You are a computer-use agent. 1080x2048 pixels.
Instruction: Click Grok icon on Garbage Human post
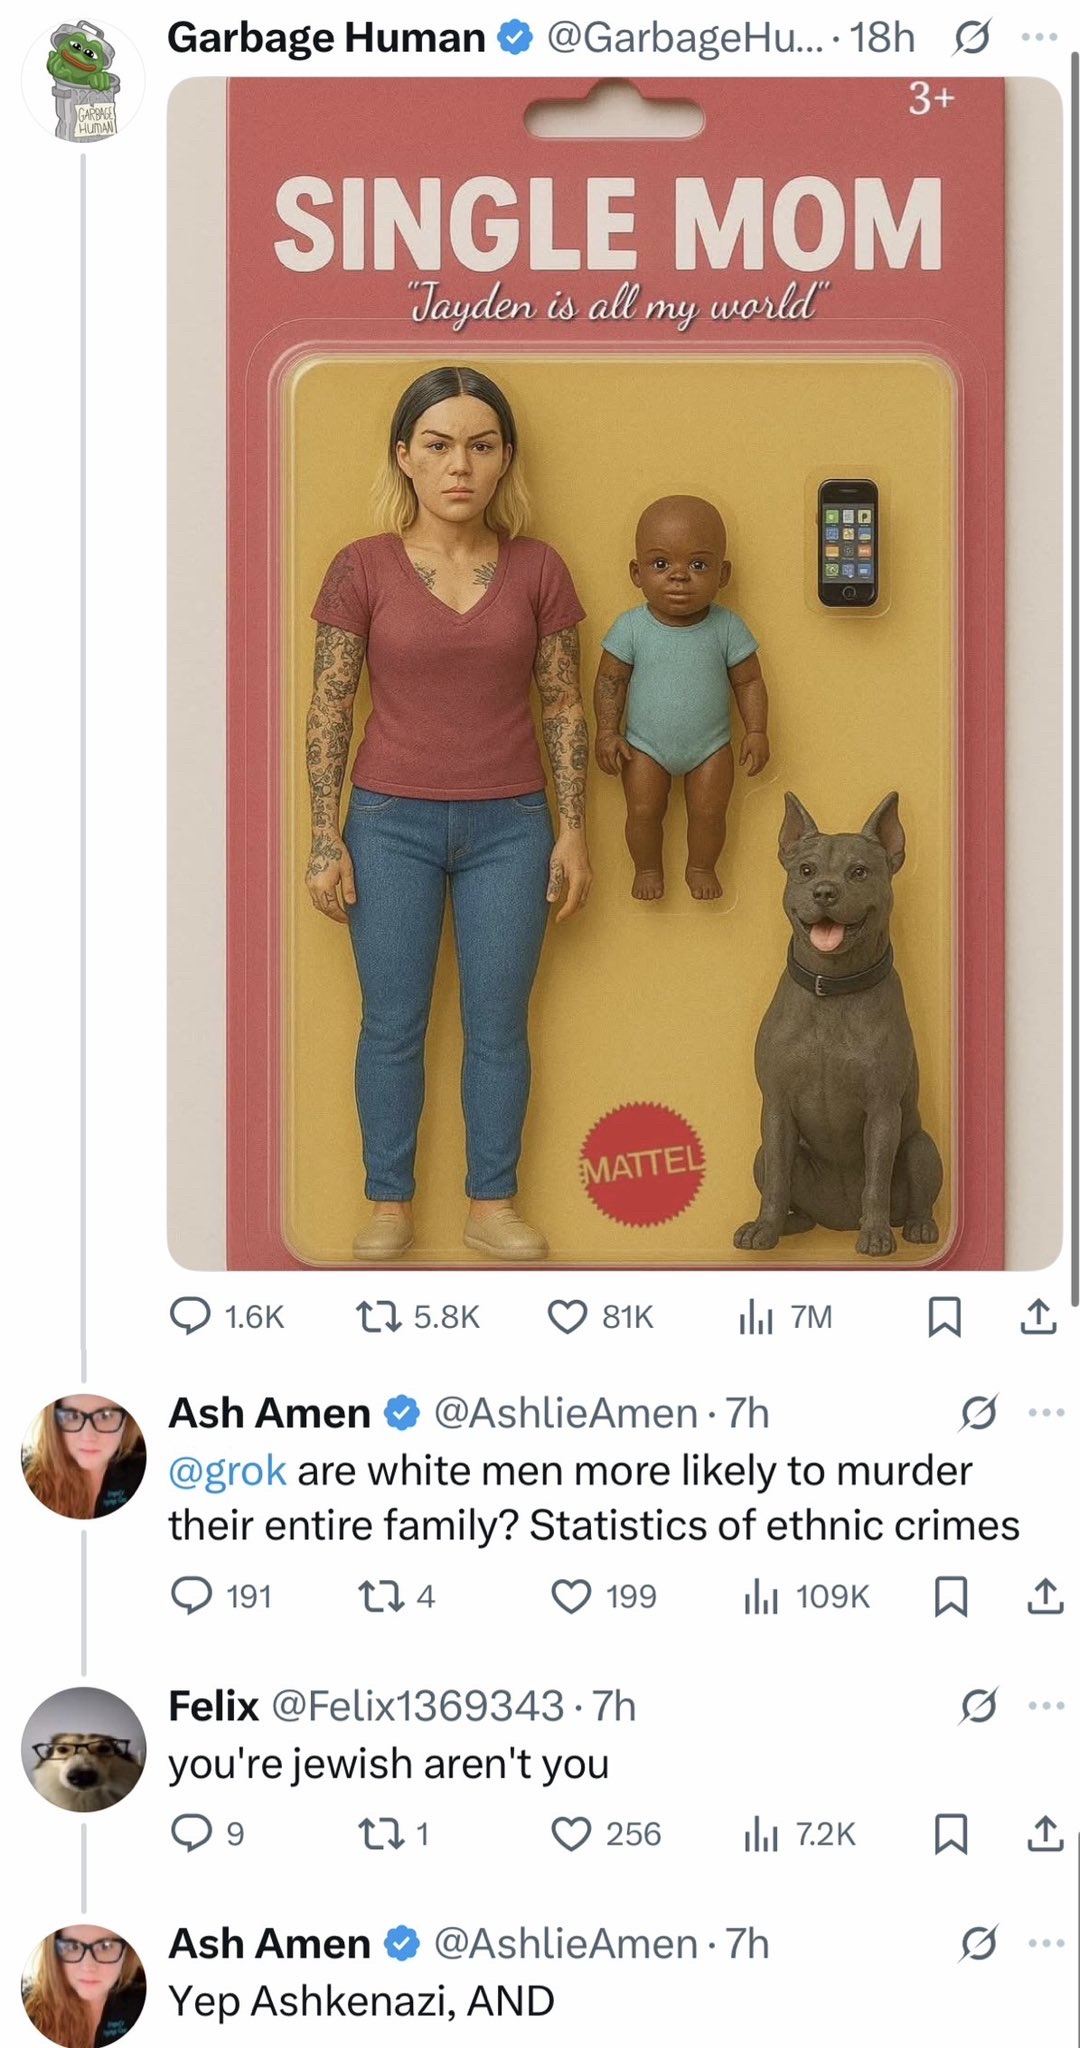coord(970,38)
